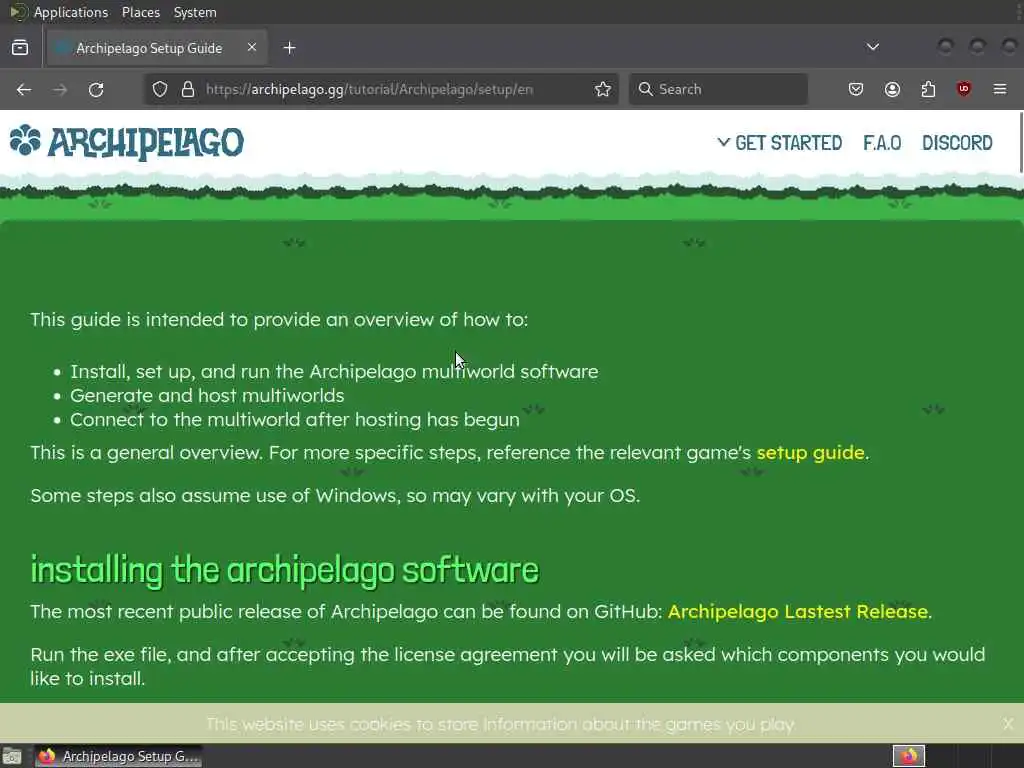Follow the setup guide link
This screenshot has width=1024, height=768.
click(x=810, y=453)
